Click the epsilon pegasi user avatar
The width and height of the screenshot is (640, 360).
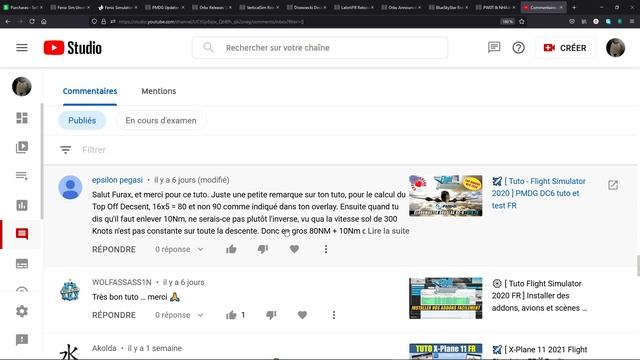[x=70, y=187]
